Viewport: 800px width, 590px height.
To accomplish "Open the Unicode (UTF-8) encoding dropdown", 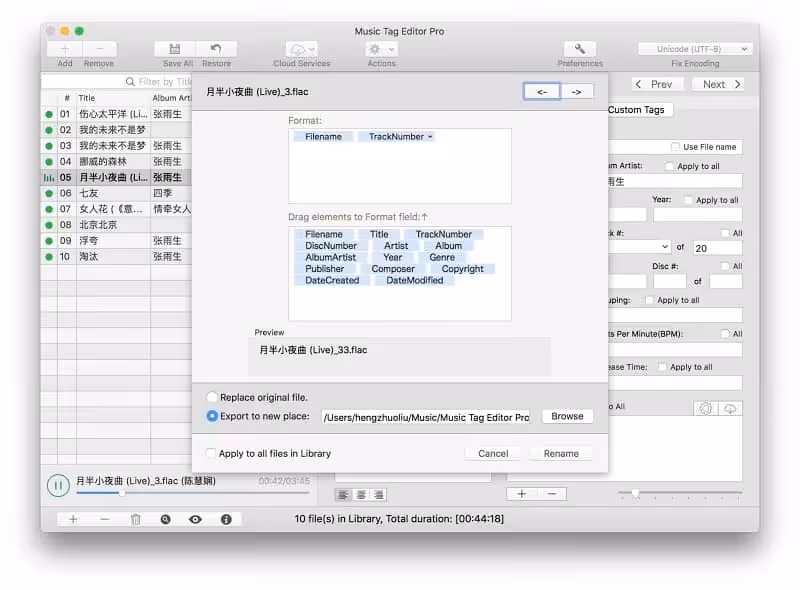I will point(695,49).
